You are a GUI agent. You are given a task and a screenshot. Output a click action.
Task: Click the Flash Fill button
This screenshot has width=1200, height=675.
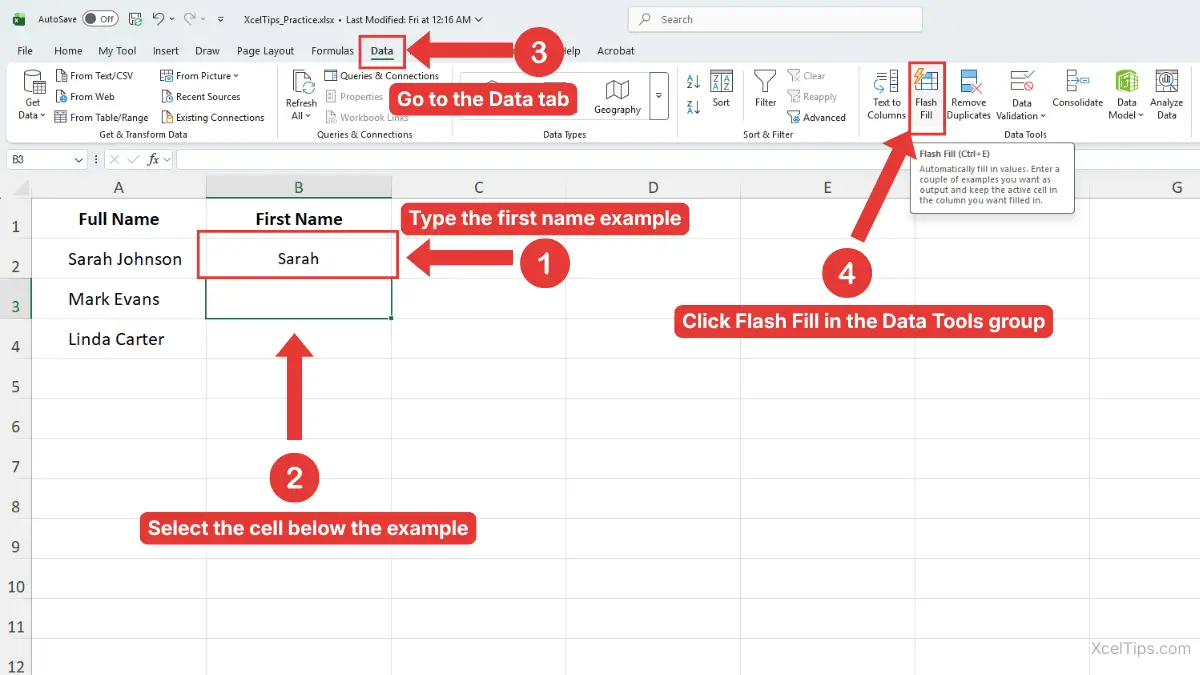(926, 96)
